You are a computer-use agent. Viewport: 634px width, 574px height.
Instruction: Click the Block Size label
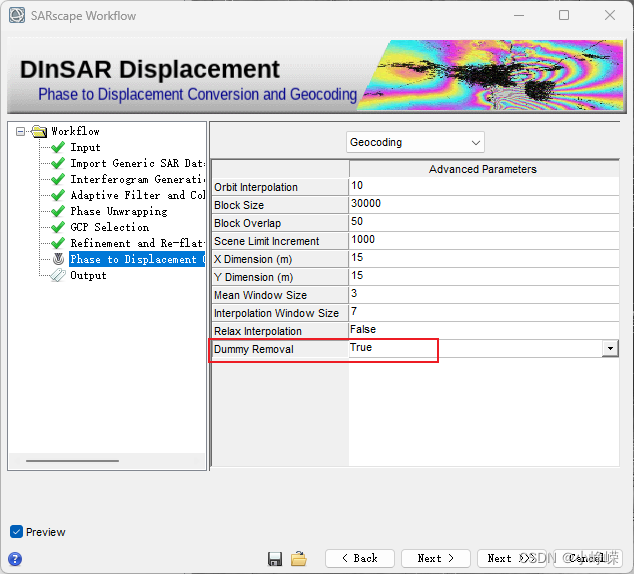click(239, 205)
